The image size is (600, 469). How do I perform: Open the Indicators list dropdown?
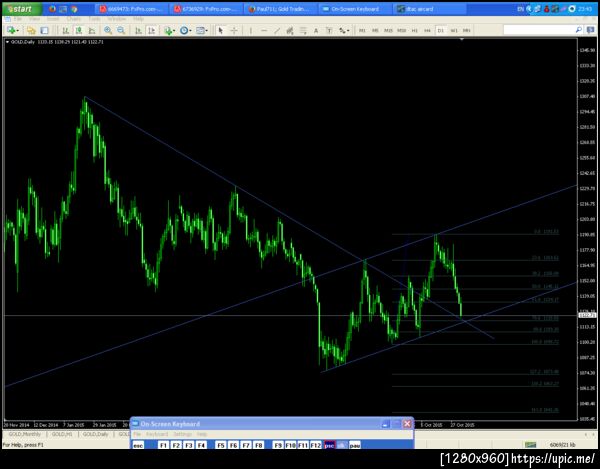click(169, 30)
